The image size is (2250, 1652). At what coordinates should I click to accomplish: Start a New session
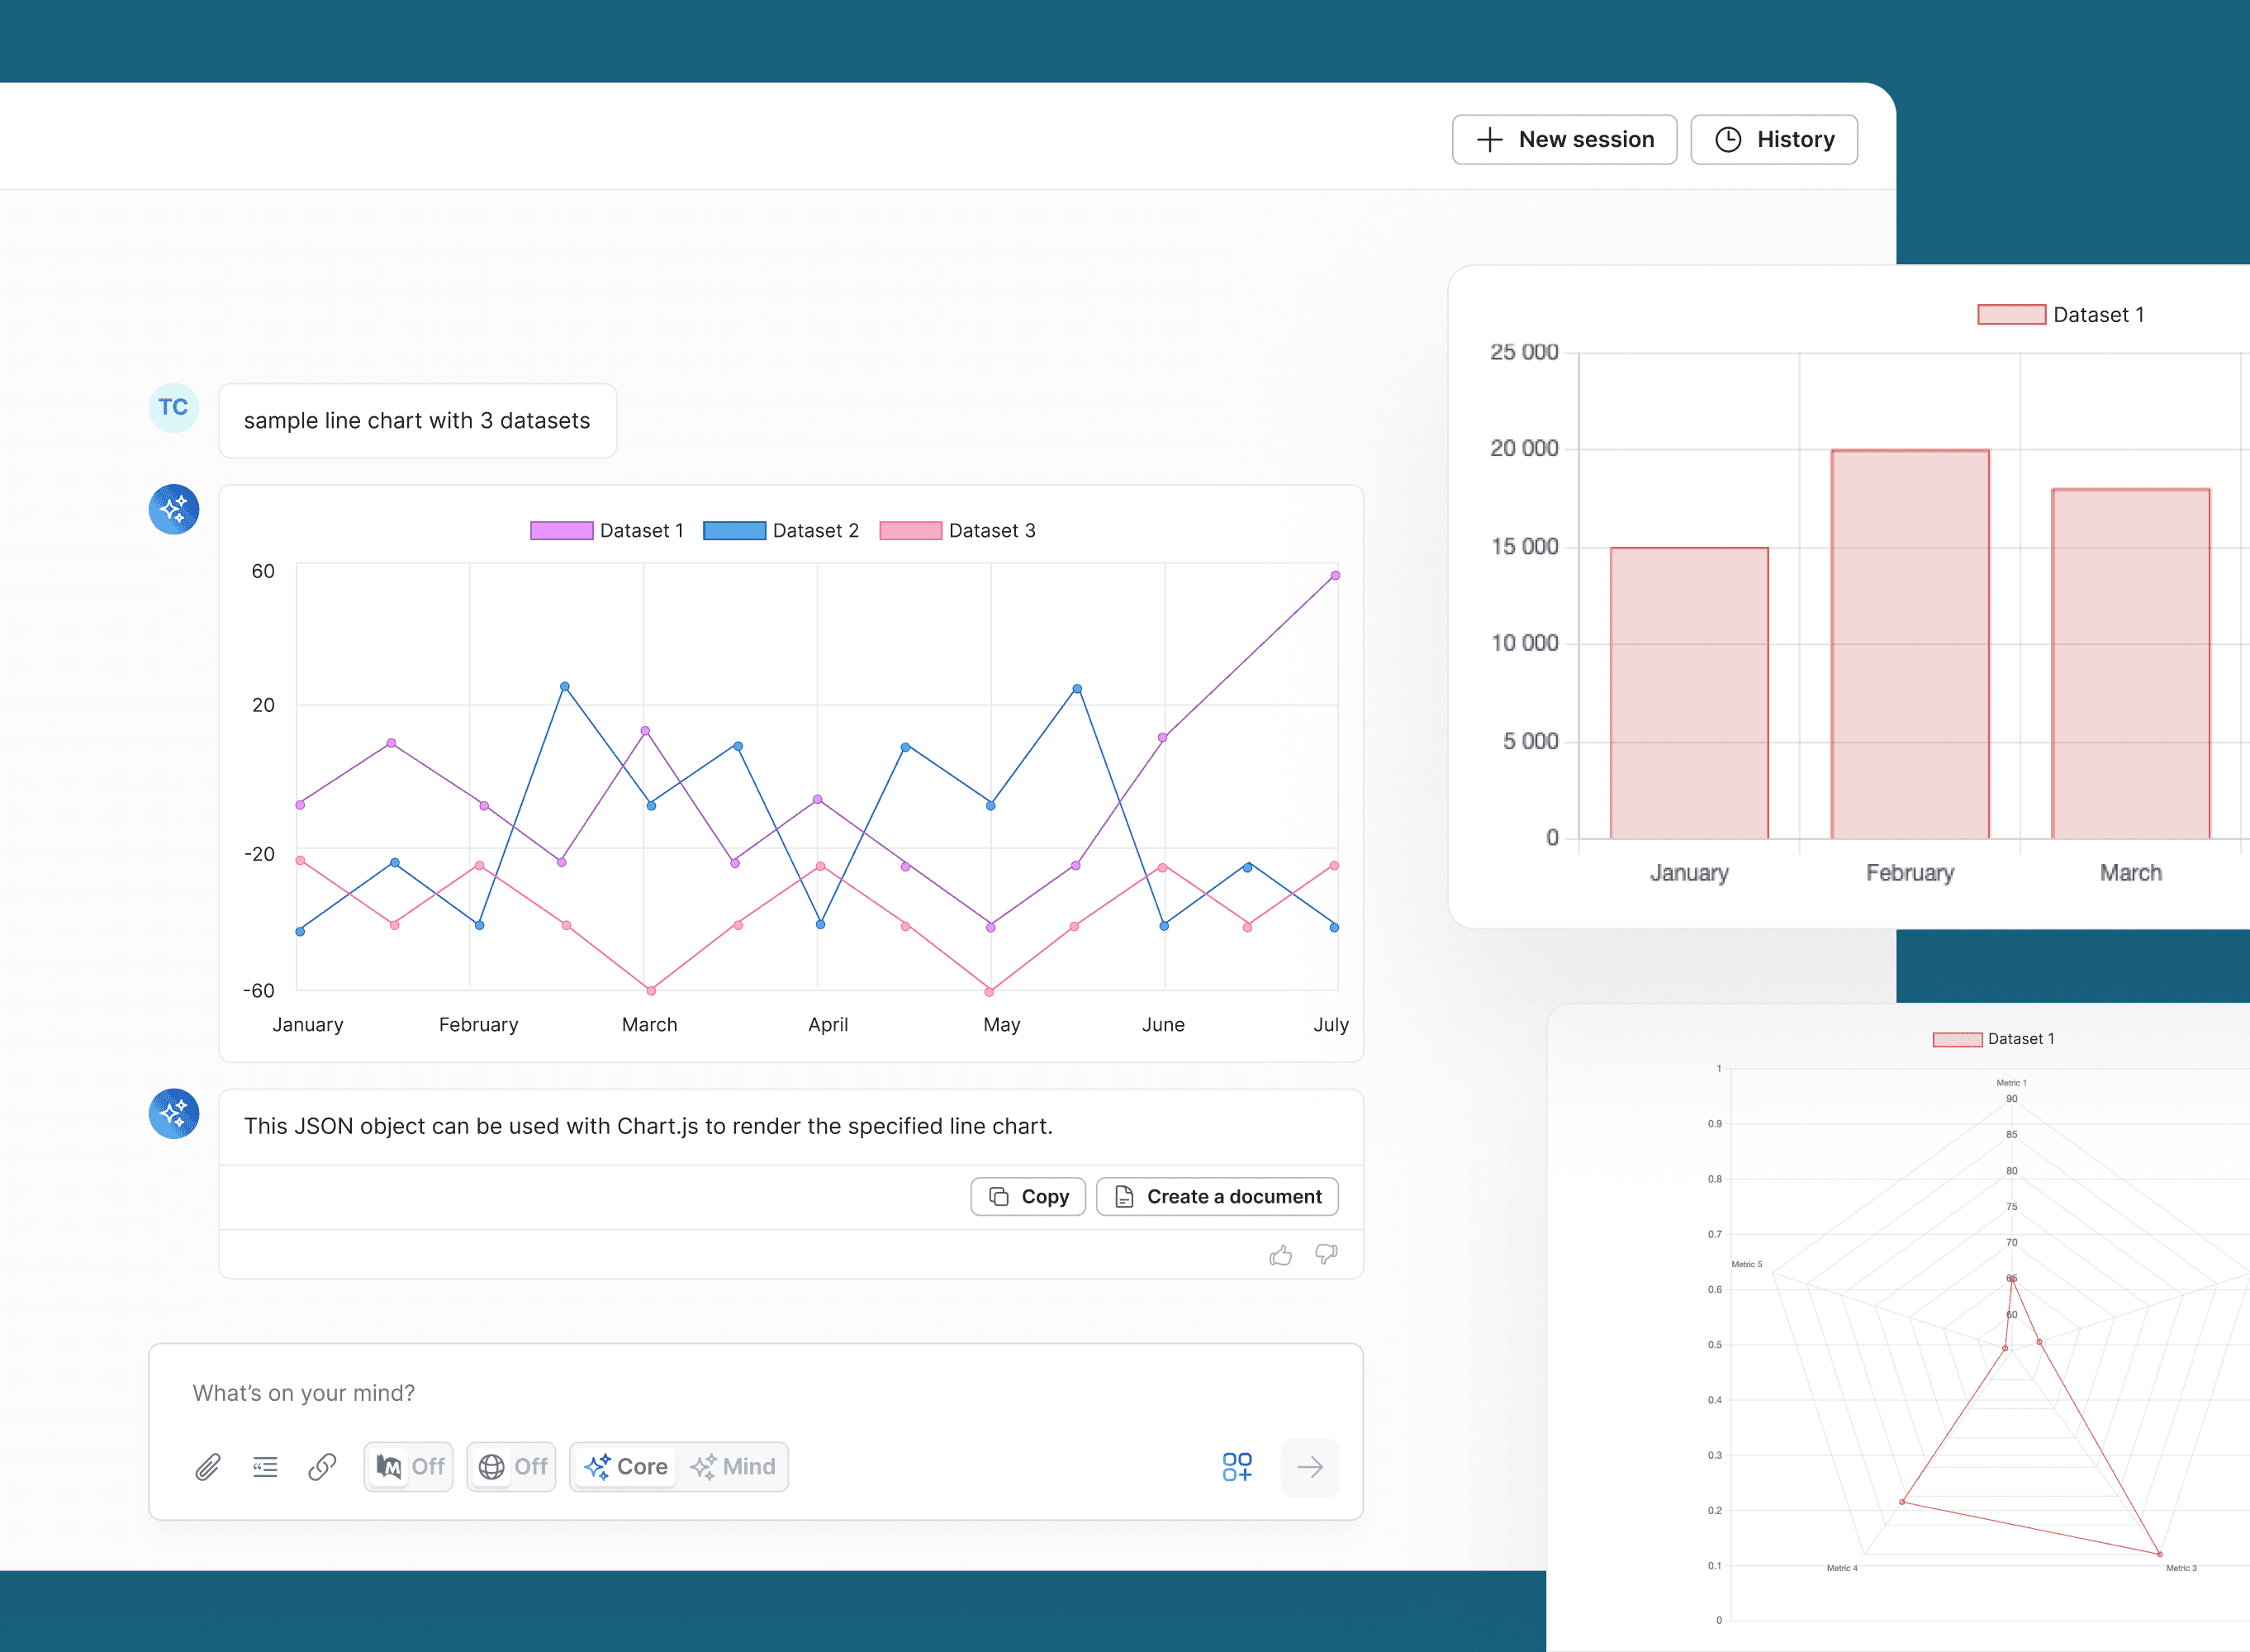point(1564,139)
